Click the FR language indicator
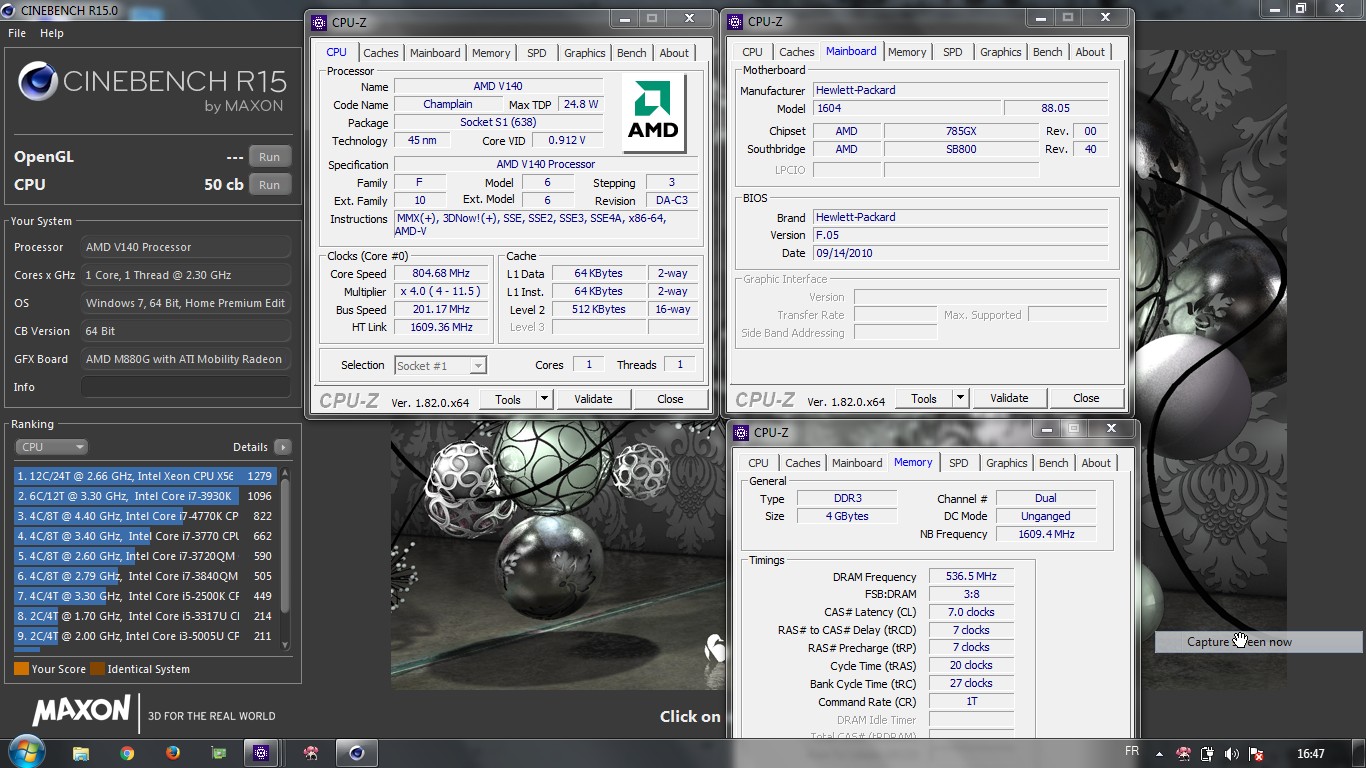The height and width of the screenshot is (768, 1366). tap(1132, 751)
